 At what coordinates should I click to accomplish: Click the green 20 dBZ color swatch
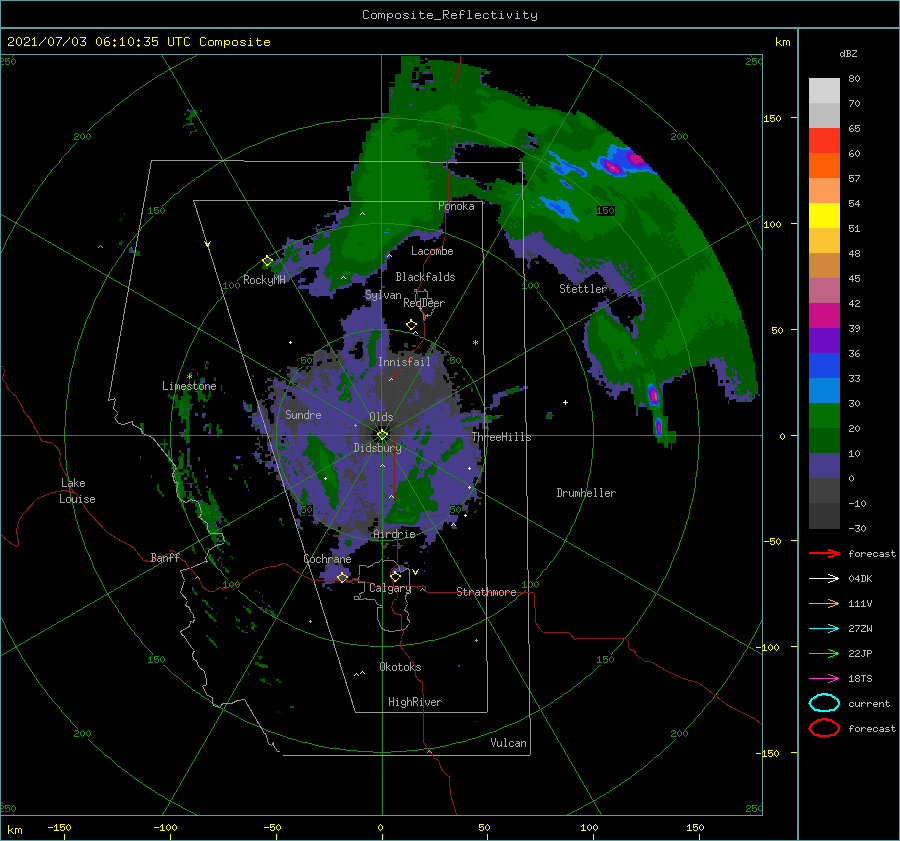pos(824,416)
